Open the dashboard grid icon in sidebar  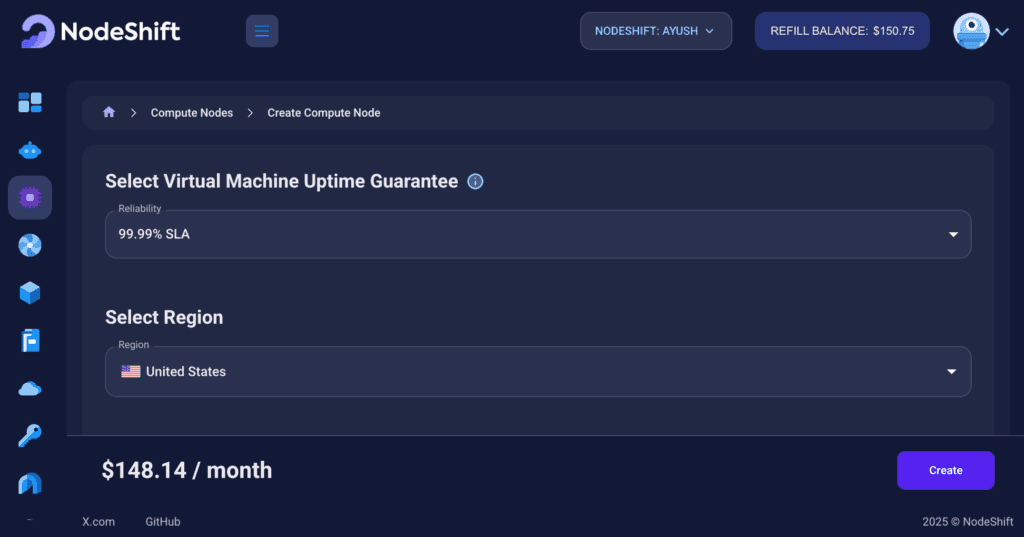(x=30, y=102)
